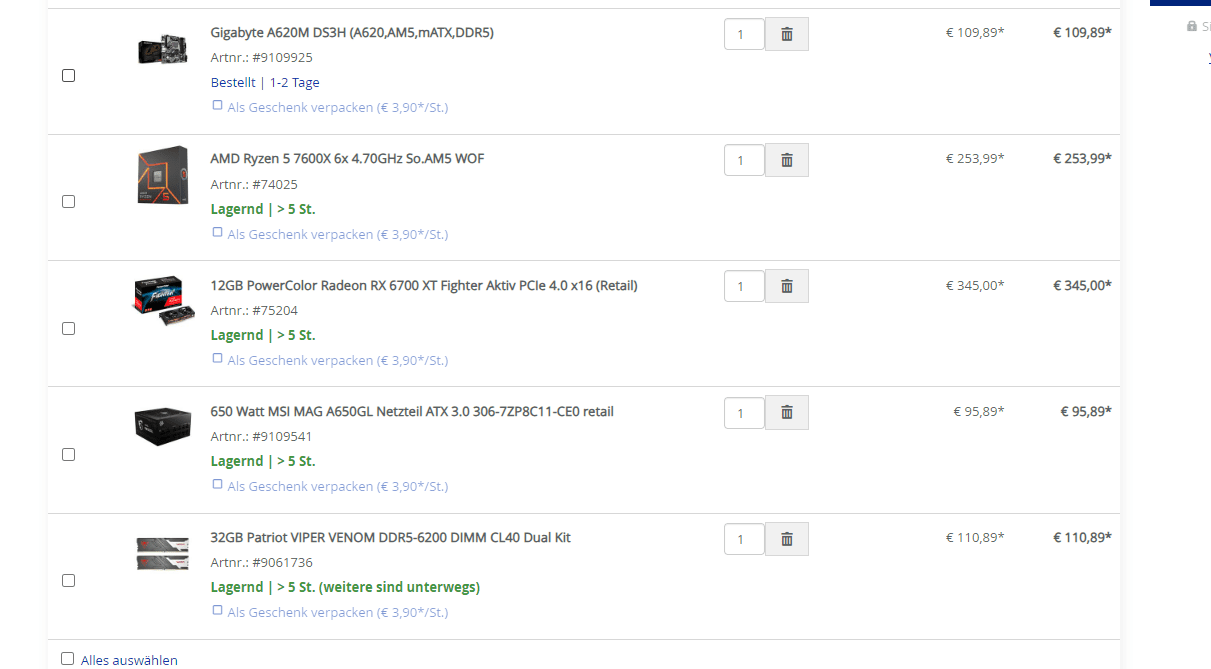This screenshot has height=669, width=1211.
Task: Enable gift wrapping for AMD Ryzen 5 7600X
Action: tap(217, 231)
